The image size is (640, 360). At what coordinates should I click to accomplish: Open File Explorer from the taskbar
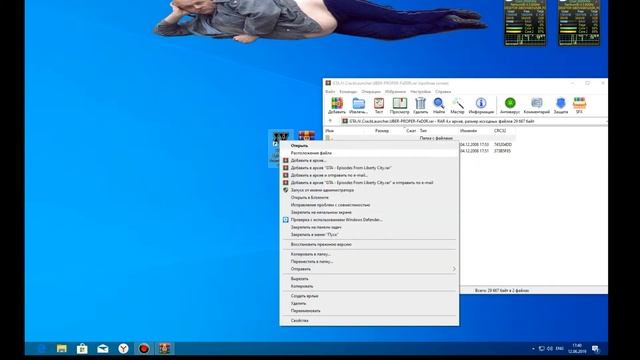pos(62,349)
